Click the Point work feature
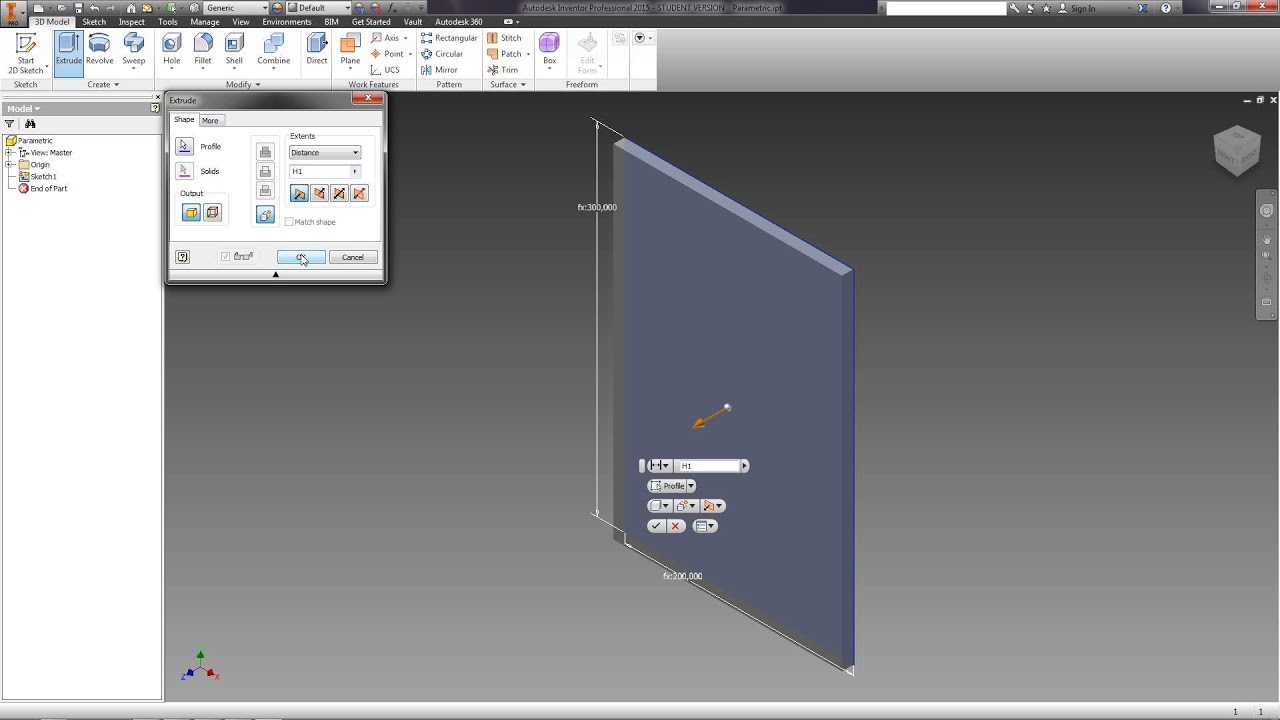Screen dimensions: 1280x720 tap(389, 54)
